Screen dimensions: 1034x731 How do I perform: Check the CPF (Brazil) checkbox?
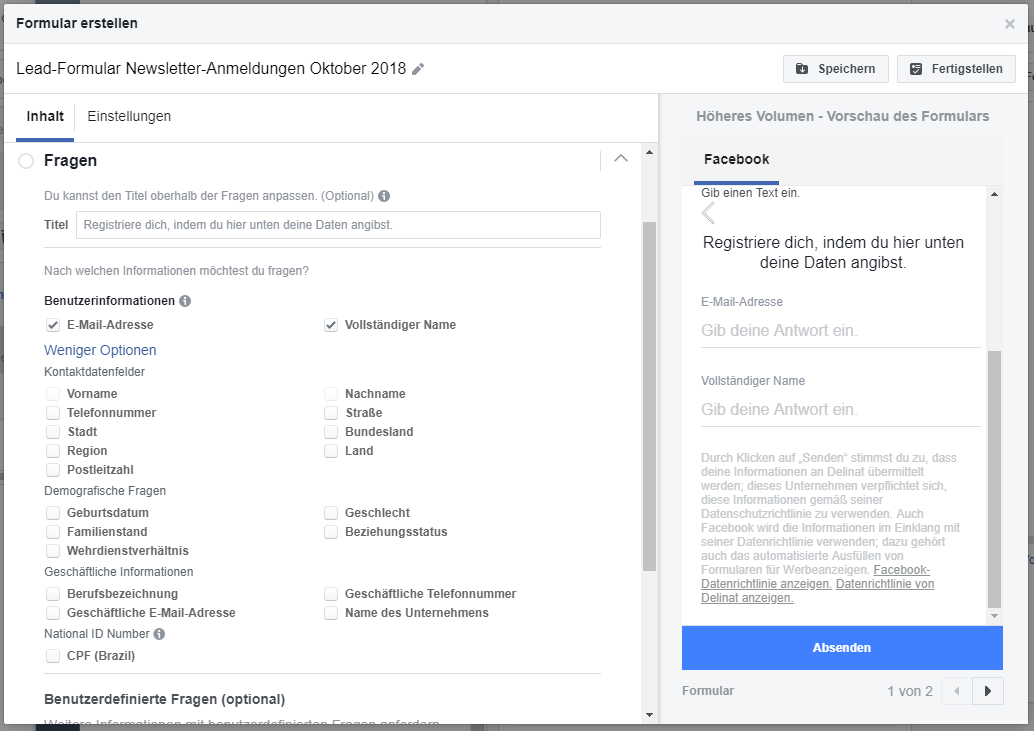click(53, 656)
